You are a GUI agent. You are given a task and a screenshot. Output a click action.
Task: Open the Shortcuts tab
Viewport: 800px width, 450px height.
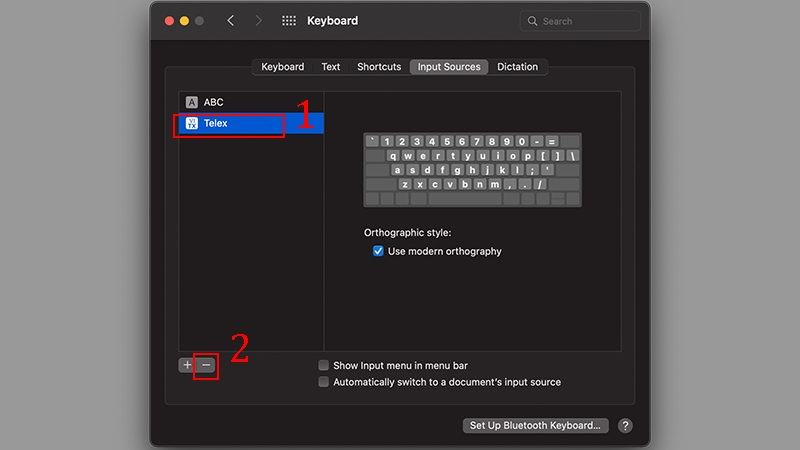click(x=379, y=67)
